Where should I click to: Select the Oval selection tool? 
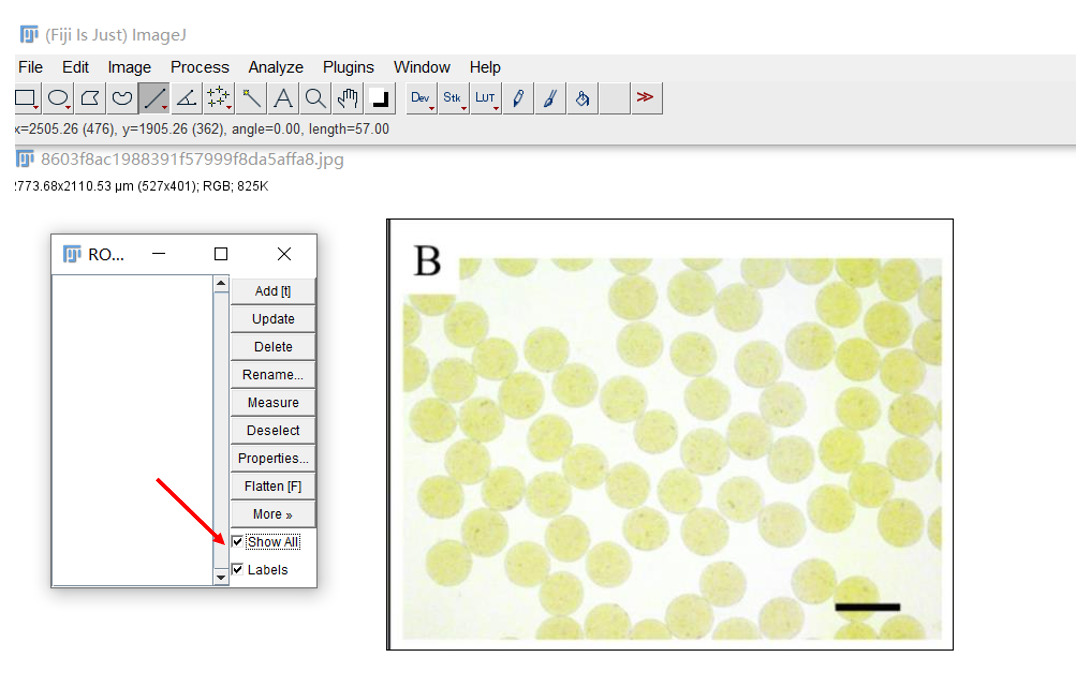pyautogui.click(x=58, y=98)
